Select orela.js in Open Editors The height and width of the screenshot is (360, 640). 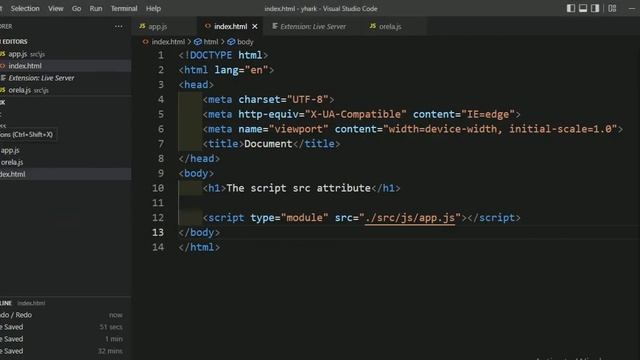pos(65,90)
